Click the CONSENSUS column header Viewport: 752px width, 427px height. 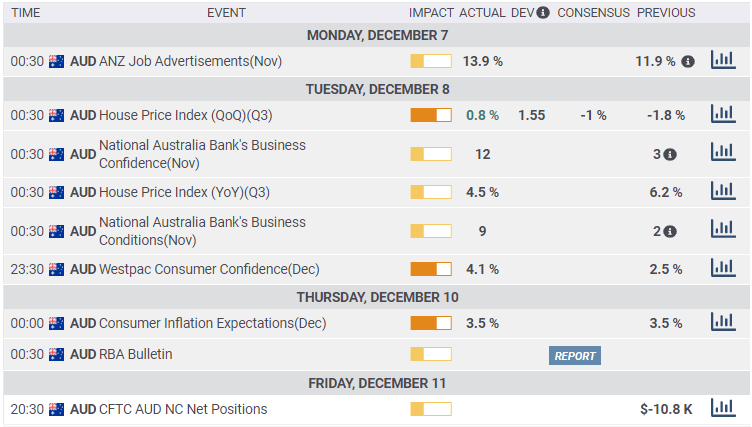coord(593,13)
